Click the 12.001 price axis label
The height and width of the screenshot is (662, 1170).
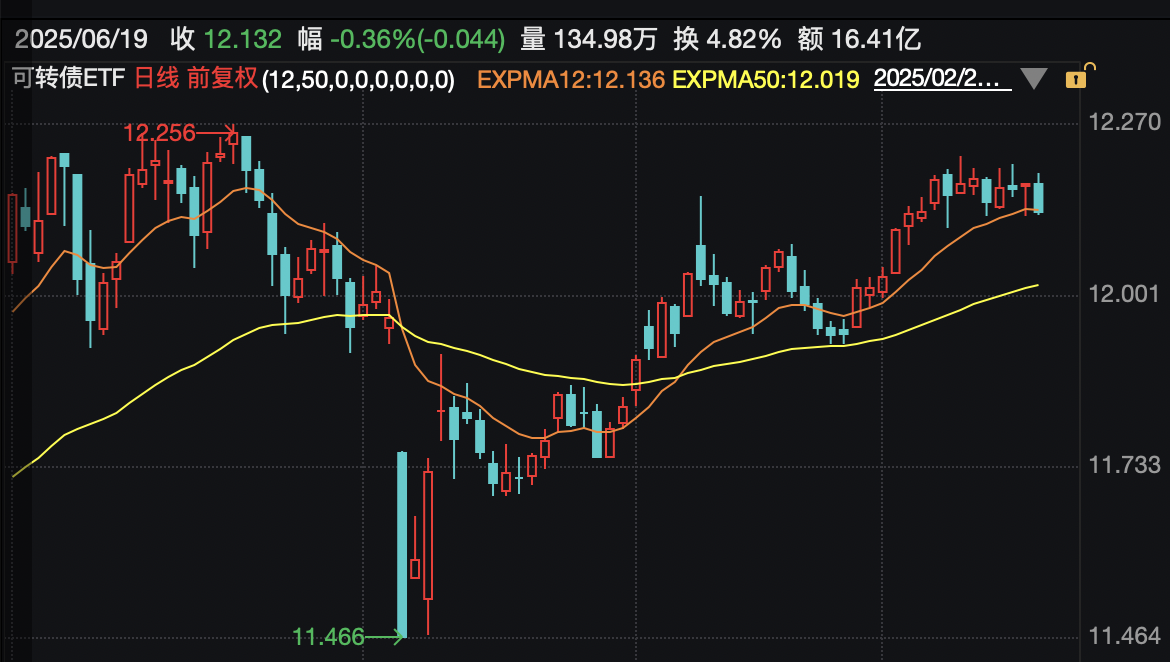click(1124, 294)
